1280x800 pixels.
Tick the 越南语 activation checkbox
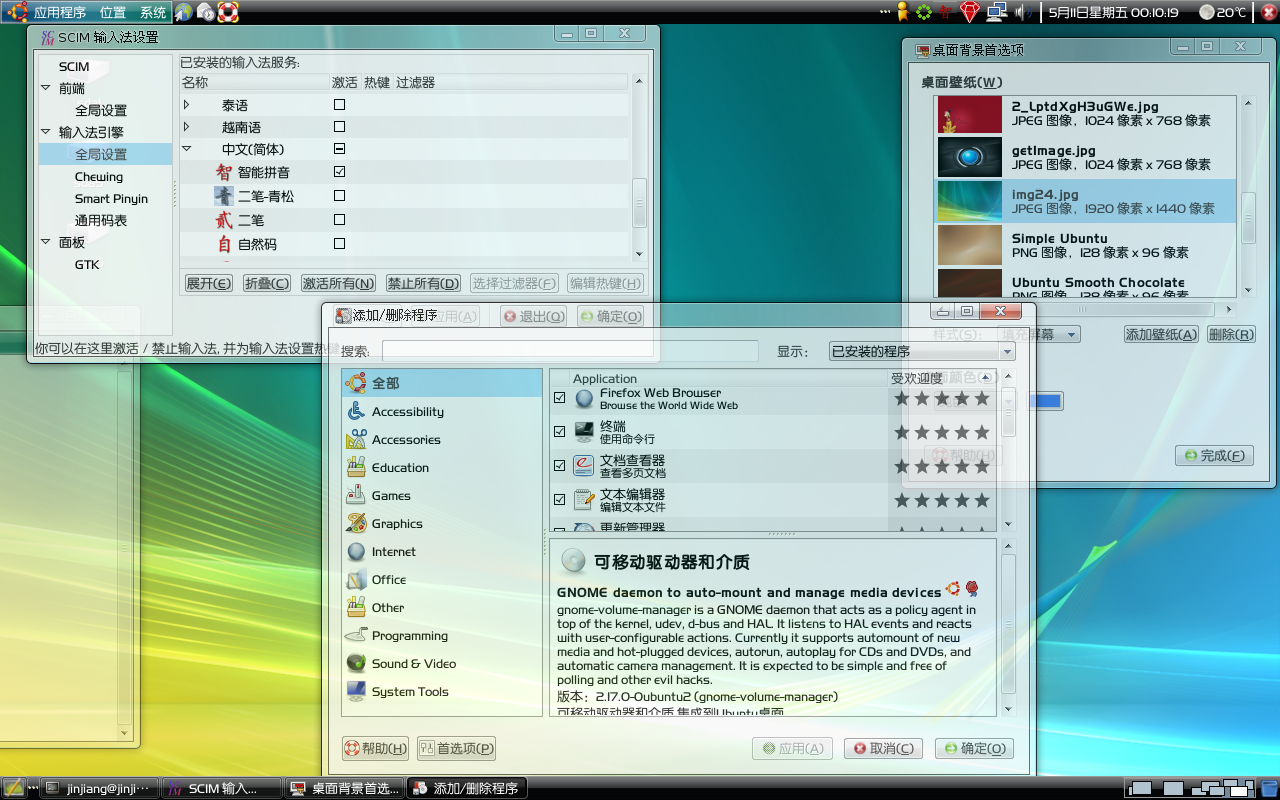tap(339, 127)
